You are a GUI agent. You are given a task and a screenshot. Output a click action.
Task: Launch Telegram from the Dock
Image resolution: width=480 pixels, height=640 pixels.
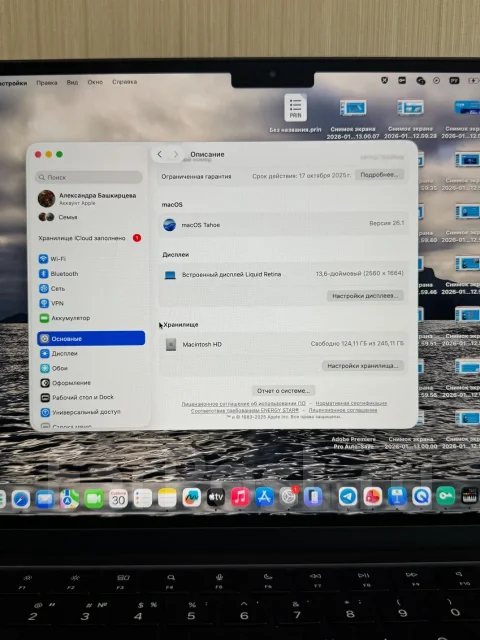point(348,497)
